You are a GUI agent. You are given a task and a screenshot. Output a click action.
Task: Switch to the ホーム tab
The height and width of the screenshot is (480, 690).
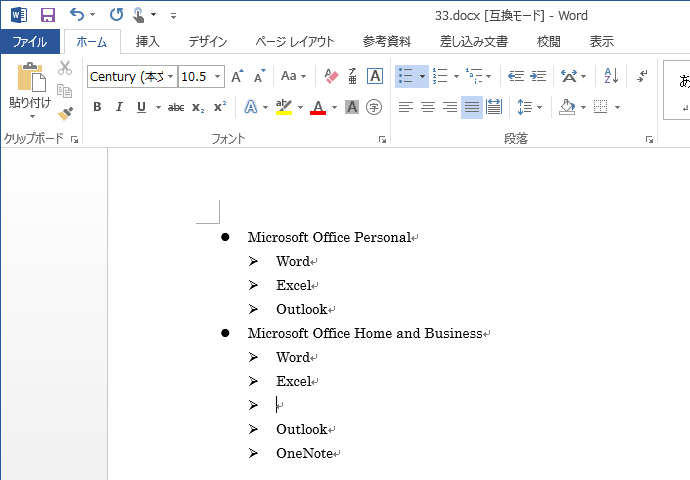92,42
